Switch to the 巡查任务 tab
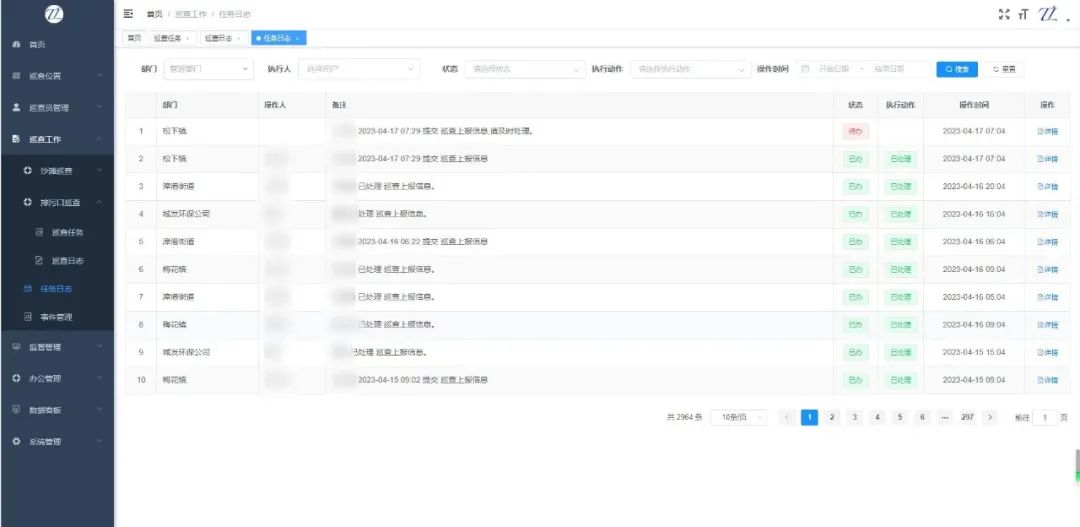Screen dimensions: 1080x527 click(x=171, y=39)
